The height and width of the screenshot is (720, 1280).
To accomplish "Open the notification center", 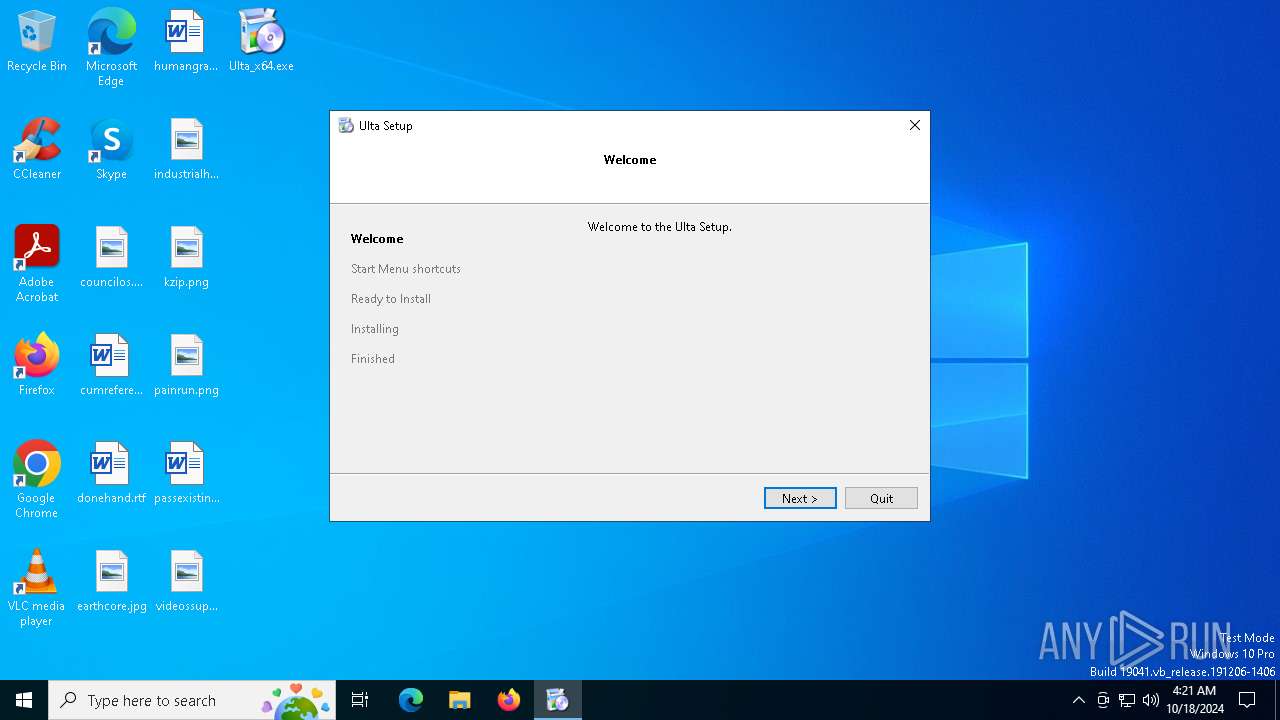I will click(x=1247, y=700).
